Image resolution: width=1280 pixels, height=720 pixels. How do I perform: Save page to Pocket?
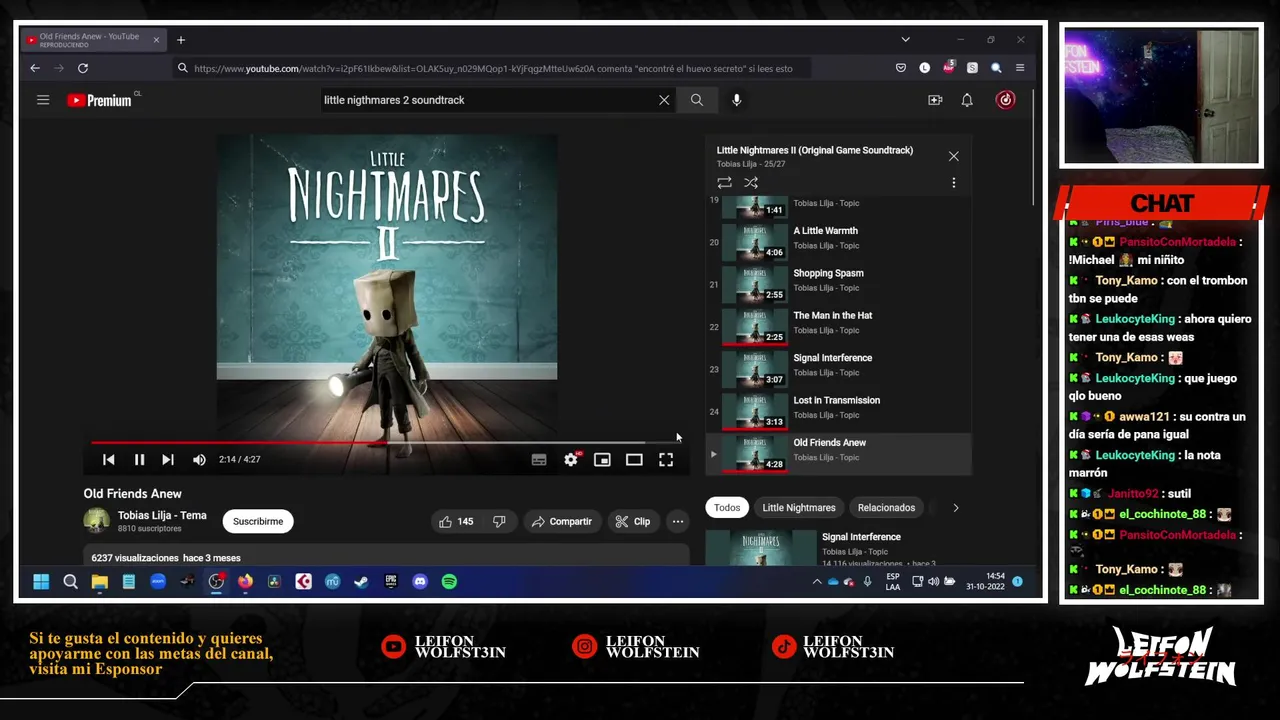[901, 68]
